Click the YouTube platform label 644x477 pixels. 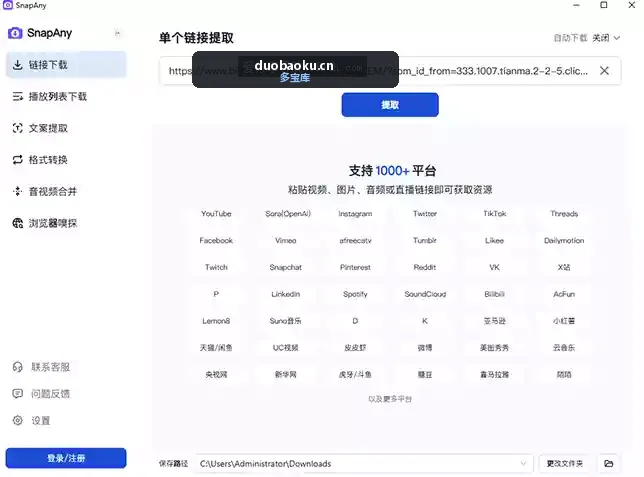(x=216, y=214)
